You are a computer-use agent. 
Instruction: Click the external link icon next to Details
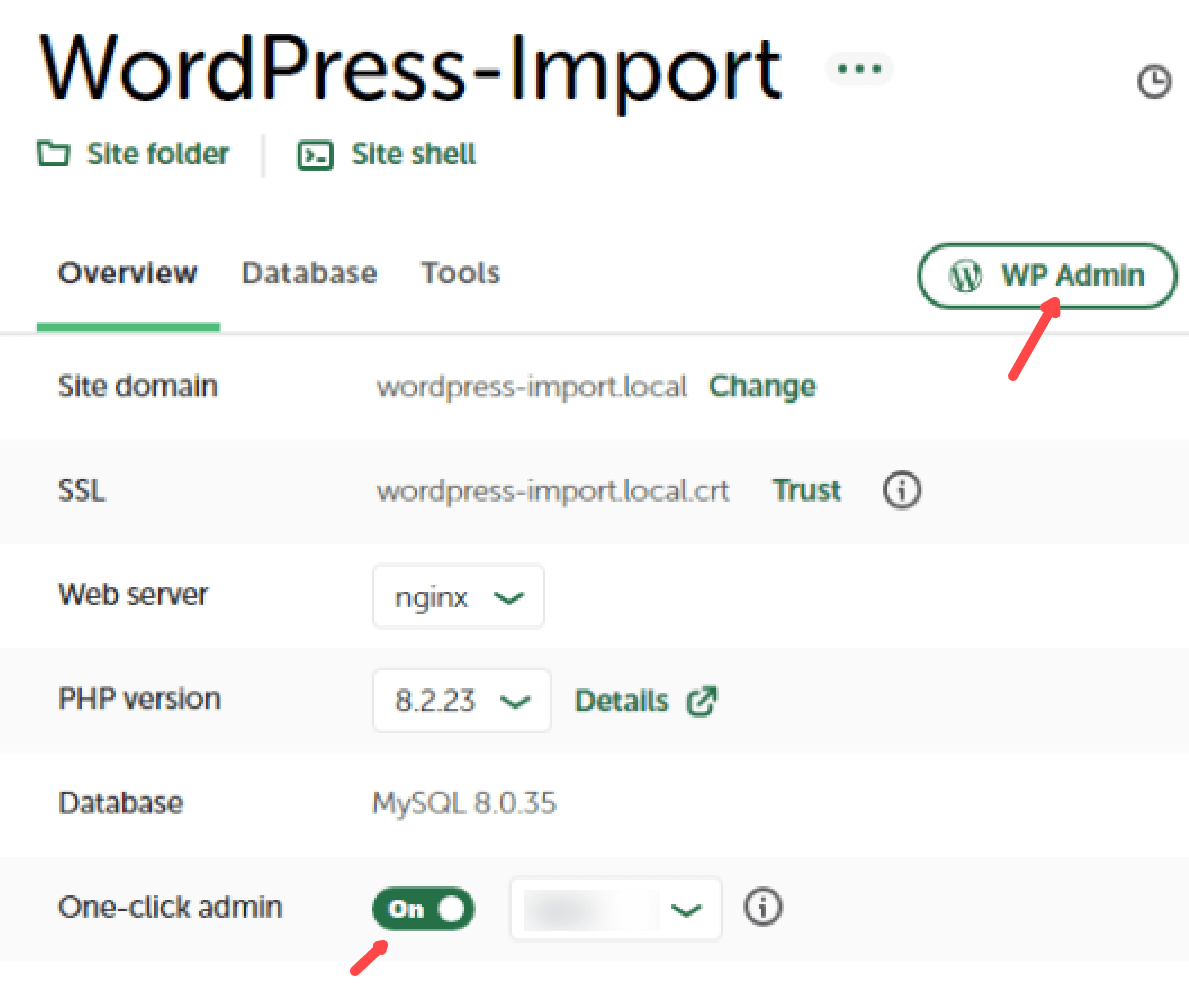[703, 701]
